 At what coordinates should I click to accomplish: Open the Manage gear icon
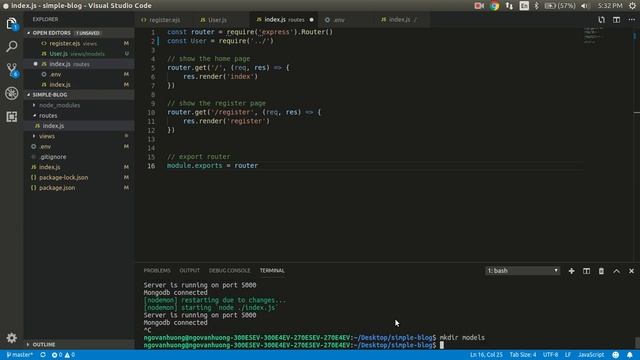click(11, 338)
